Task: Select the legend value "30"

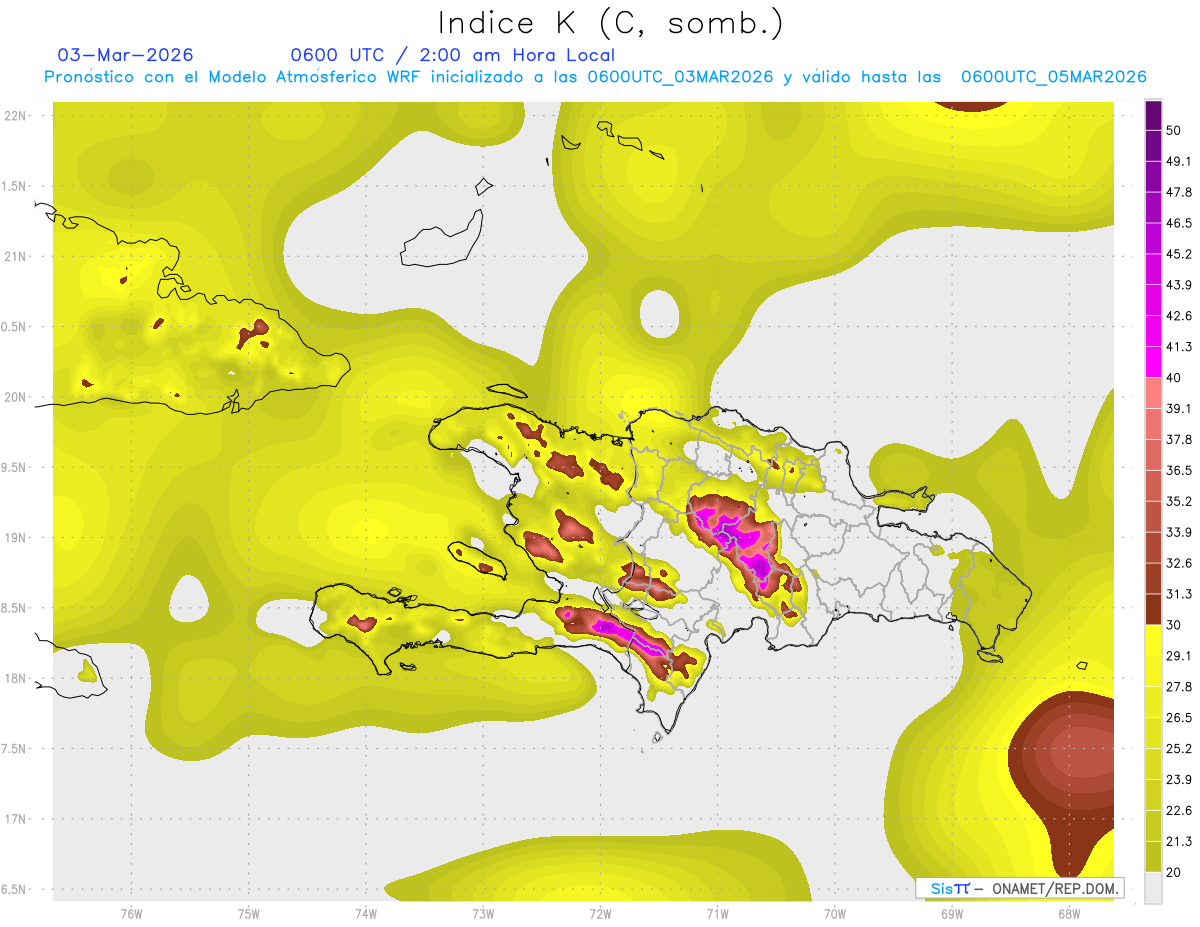Action: [1174, 625]
